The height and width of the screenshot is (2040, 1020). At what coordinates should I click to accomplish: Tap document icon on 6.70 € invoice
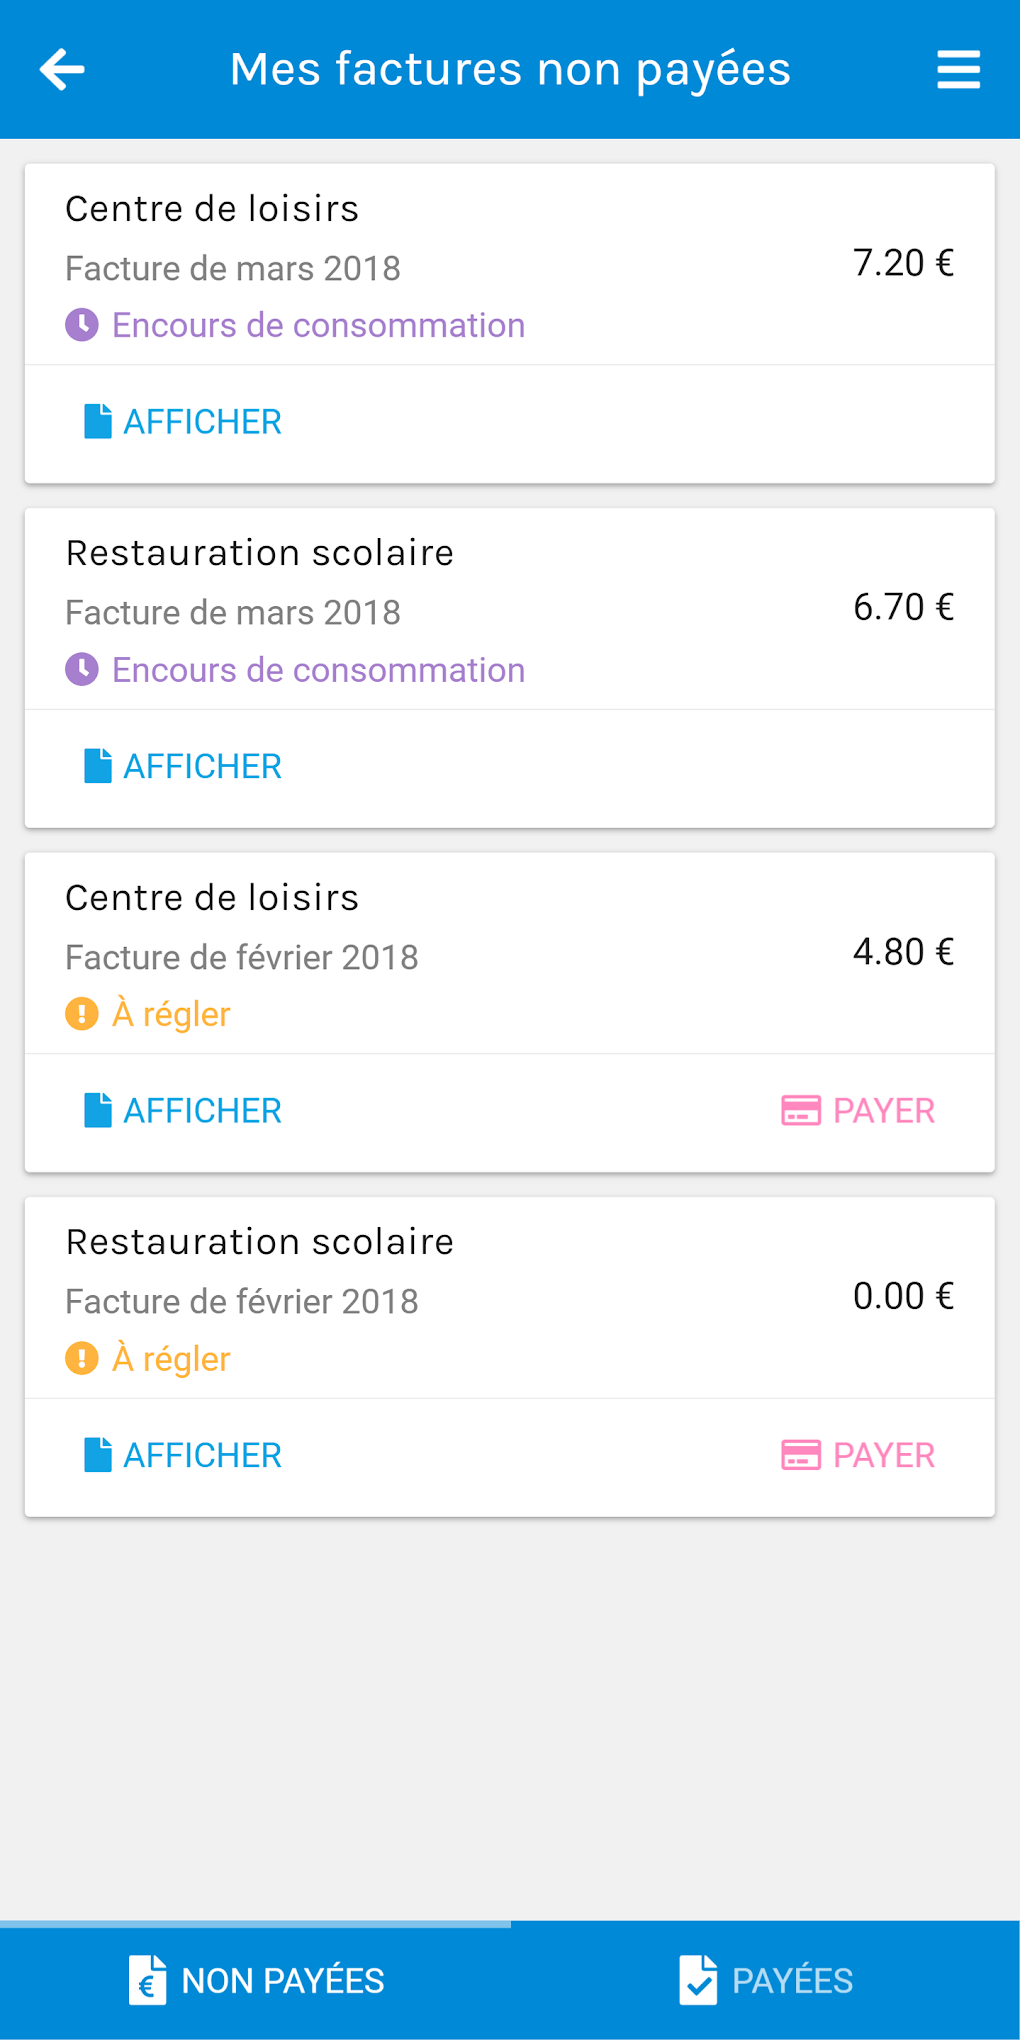(x=98, y=766)
